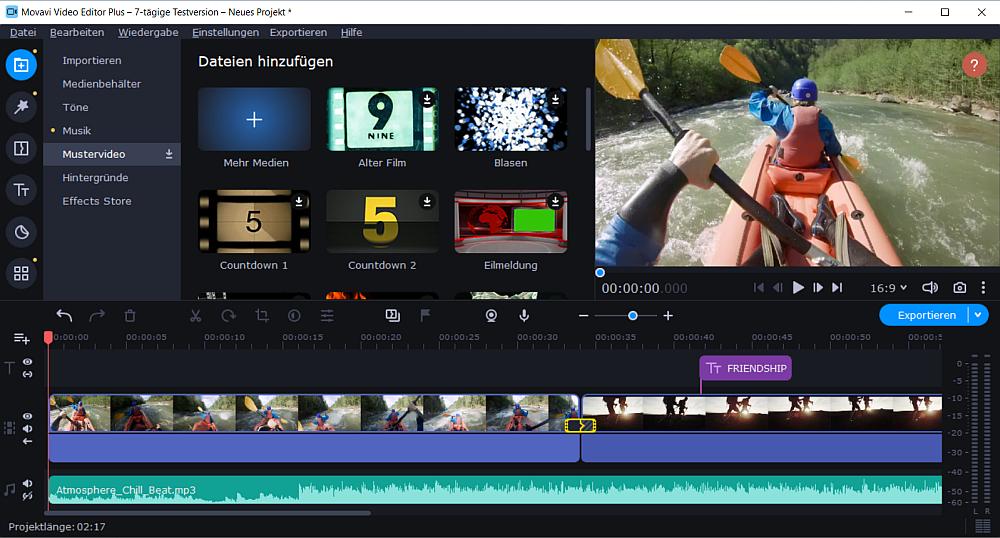Take a snapshot with camera icon
The height and width of the screenshot is (538, 1000).
pos(959,287)
